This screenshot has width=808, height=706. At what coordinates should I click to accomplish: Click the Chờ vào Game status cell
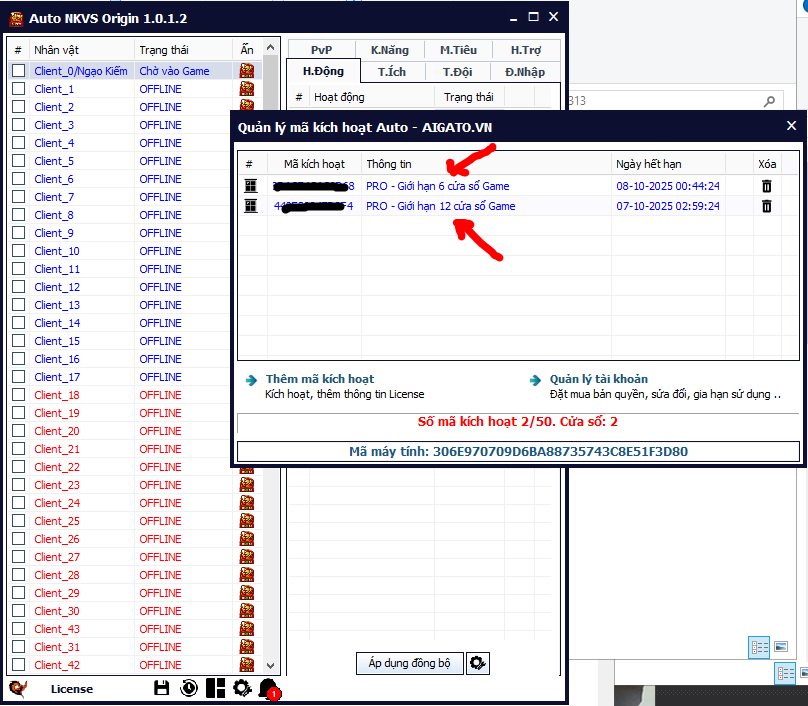pos(174,71)
